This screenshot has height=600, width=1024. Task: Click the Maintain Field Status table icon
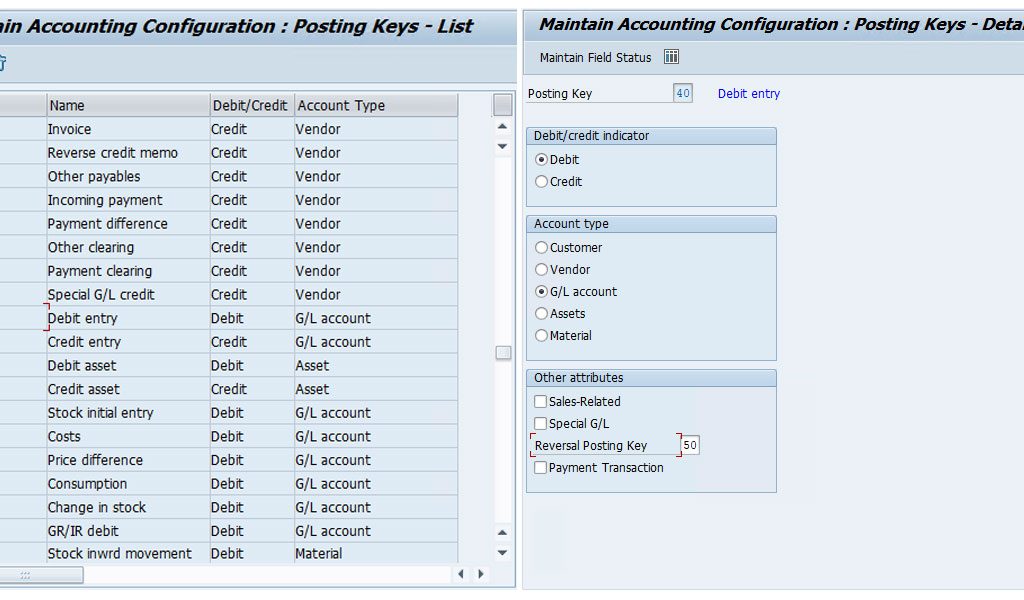point(671,57)
